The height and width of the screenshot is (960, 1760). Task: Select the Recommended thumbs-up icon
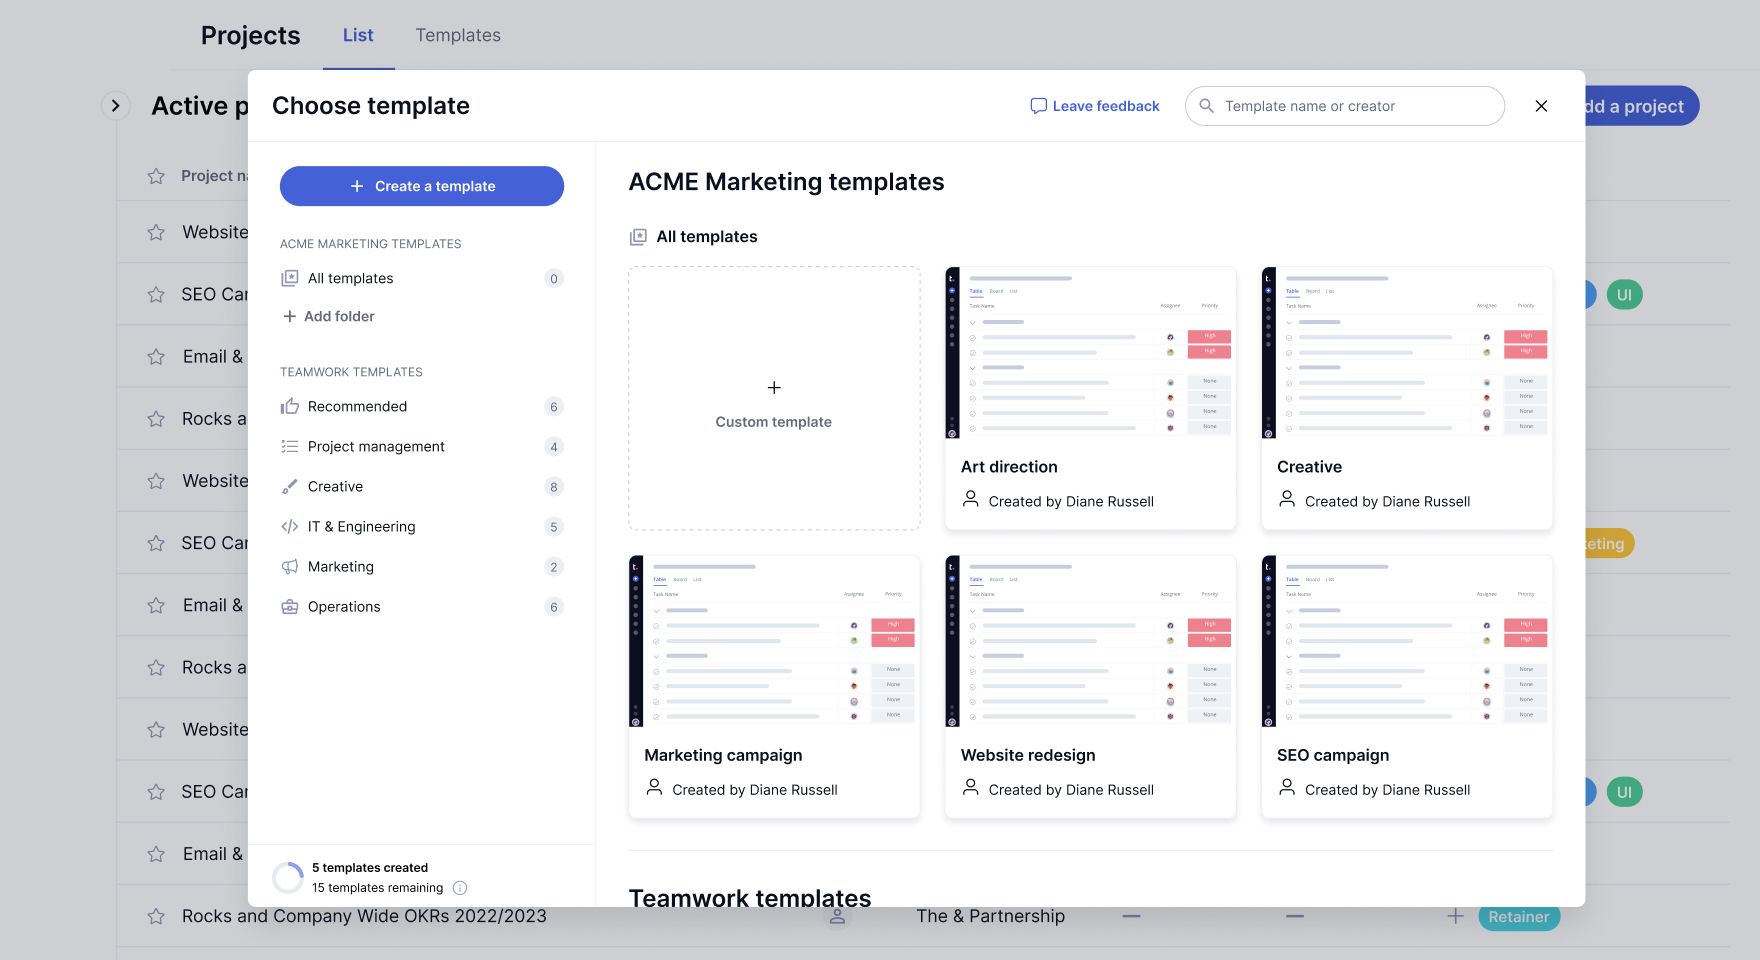[290, 406]
